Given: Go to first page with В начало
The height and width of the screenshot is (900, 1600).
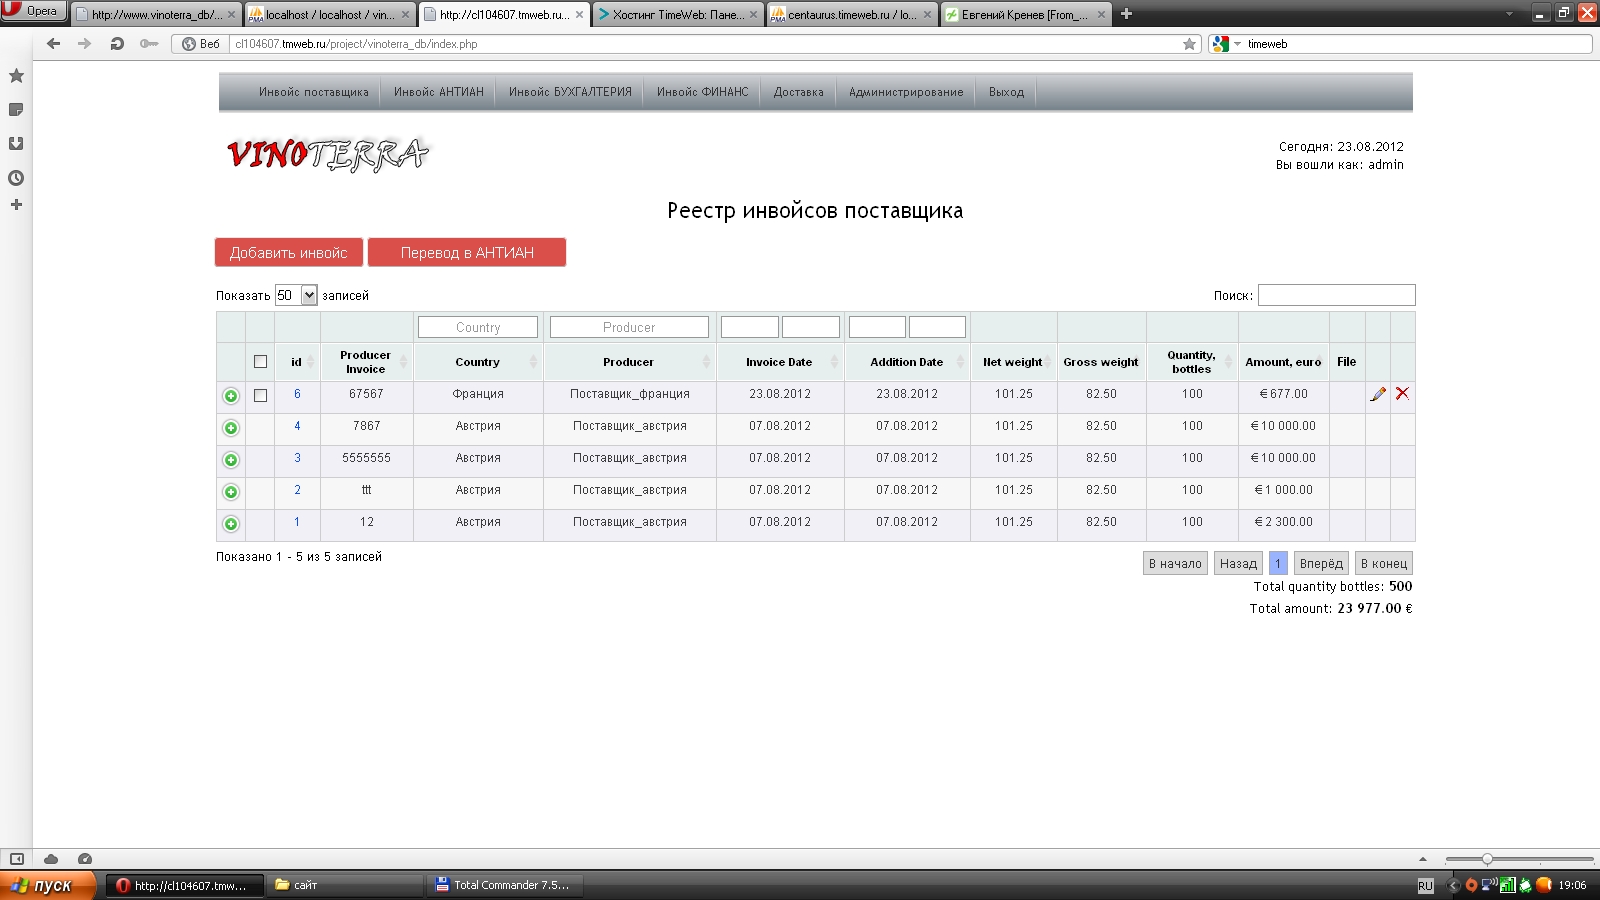Looking at the screenshot, I should pos(1175,564).
